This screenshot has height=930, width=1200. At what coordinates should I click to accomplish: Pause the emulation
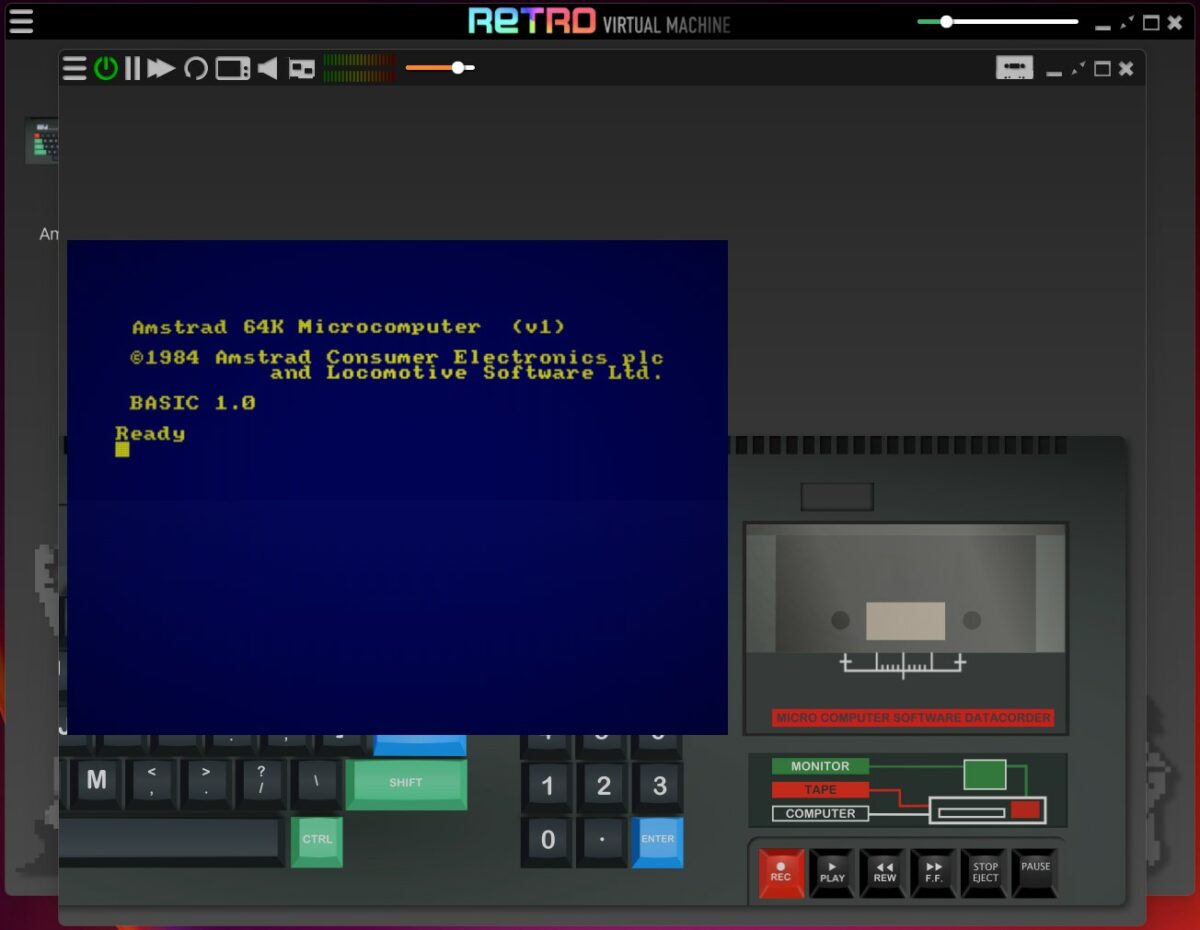(x=133, y=68)
